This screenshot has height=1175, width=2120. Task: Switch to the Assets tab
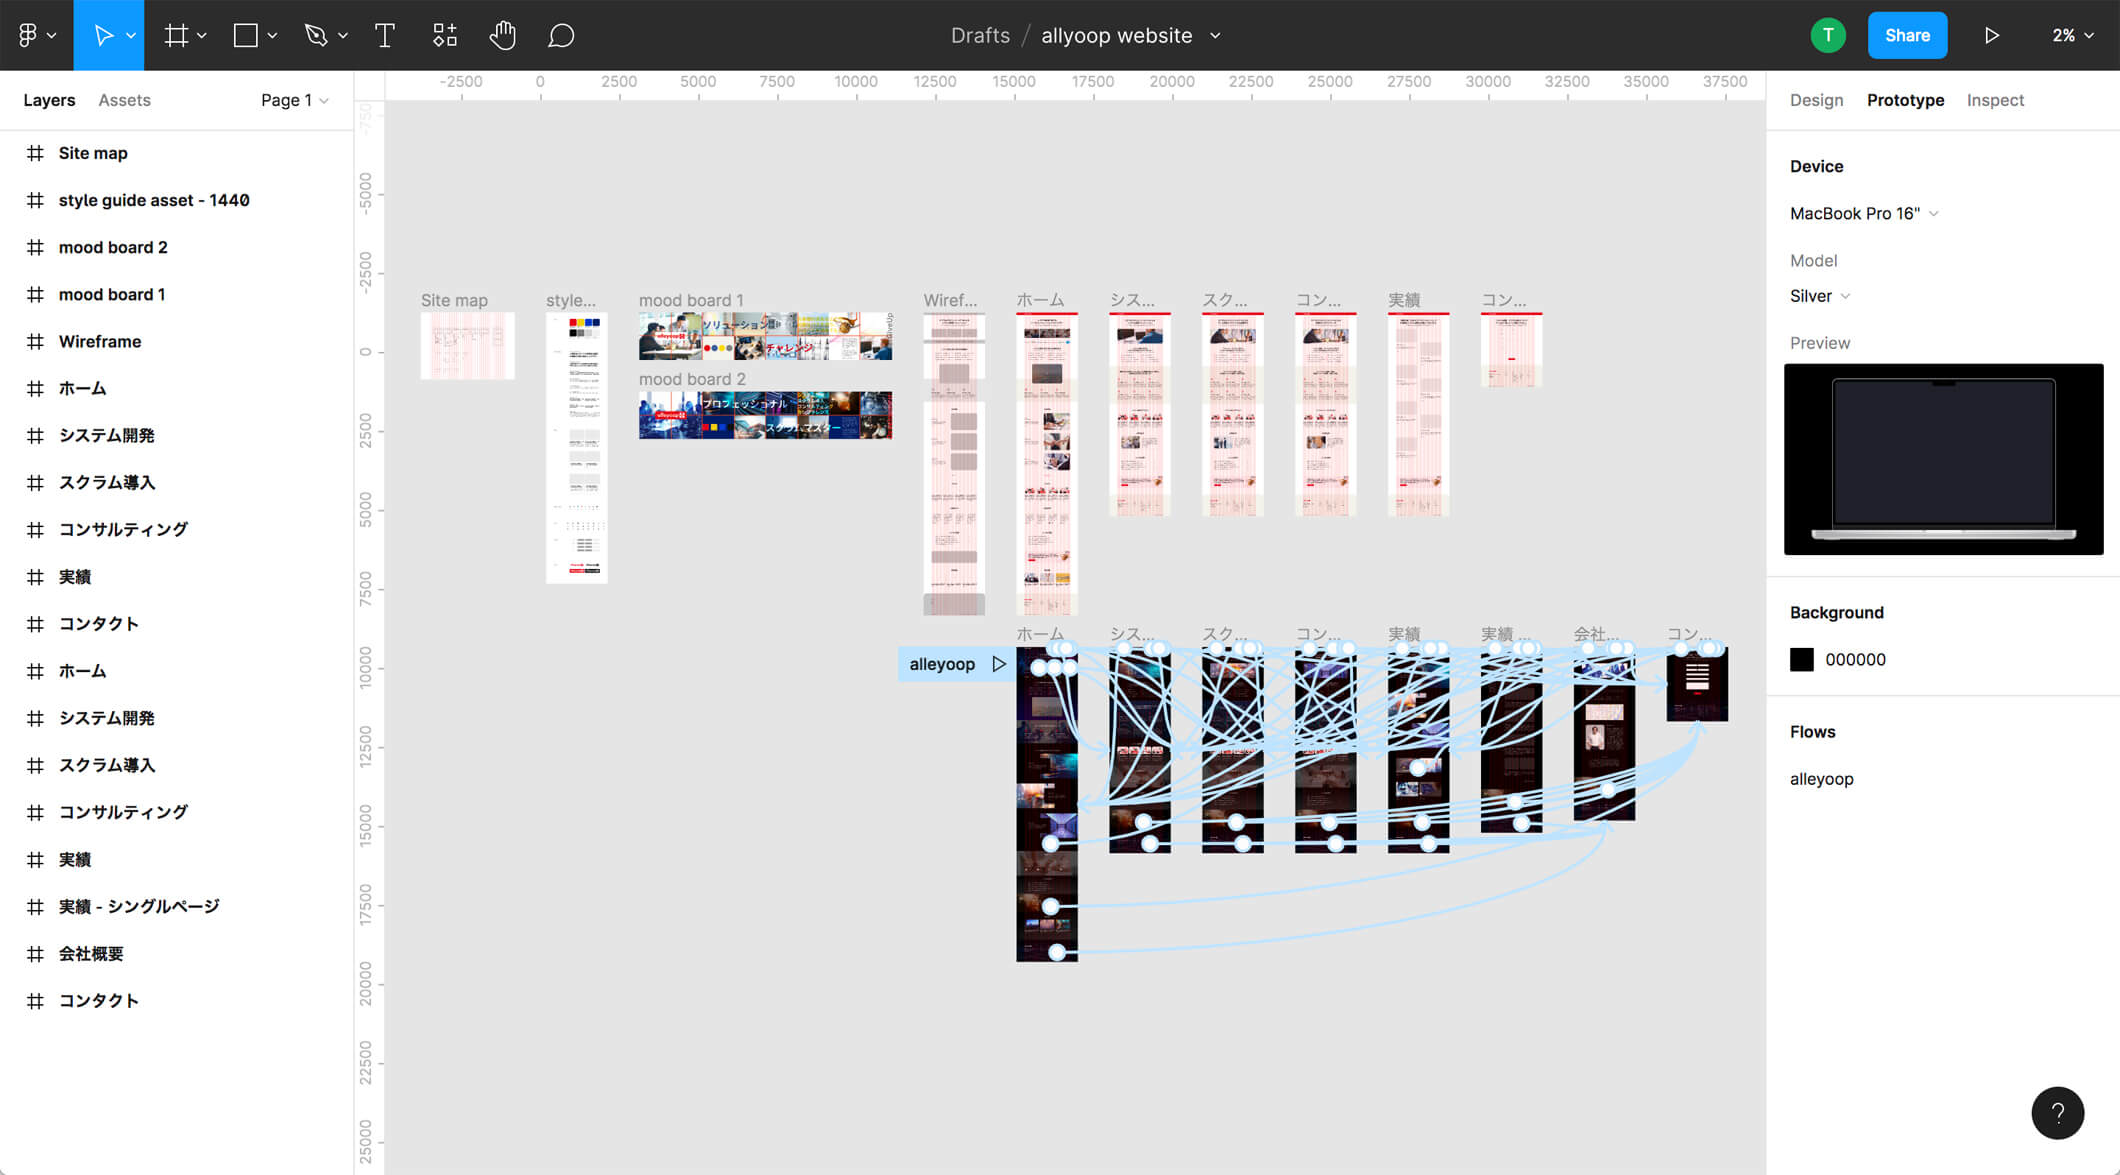click(x=124, y=100)
